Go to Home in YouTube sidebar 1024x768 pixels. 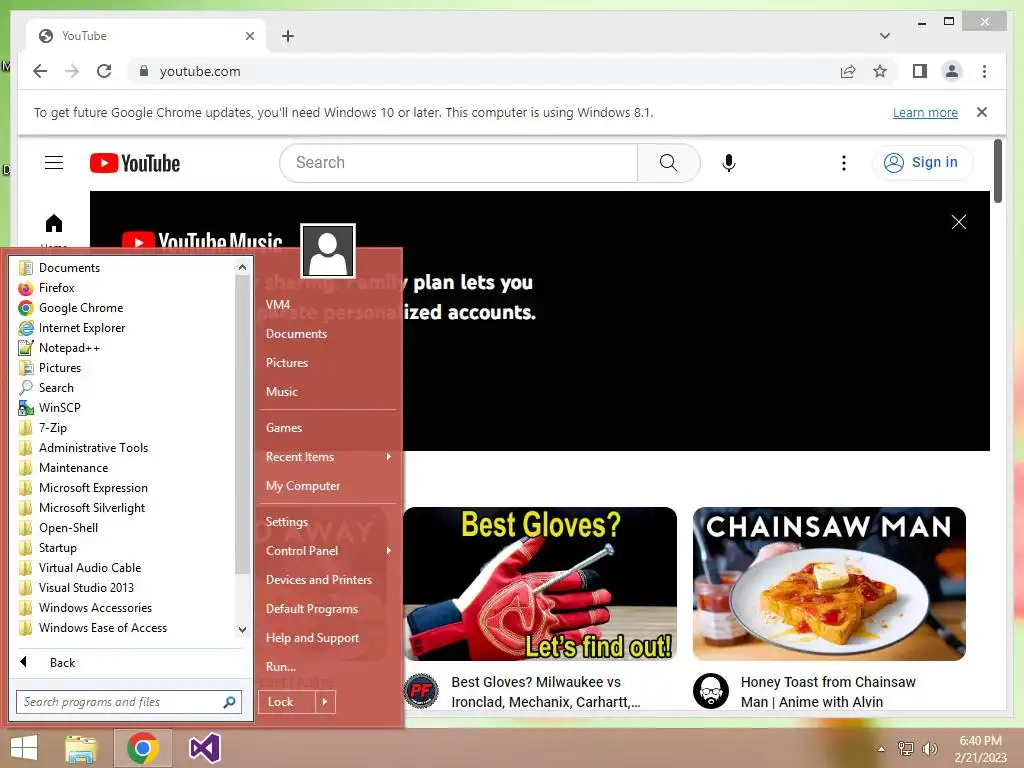pos(54,225)
